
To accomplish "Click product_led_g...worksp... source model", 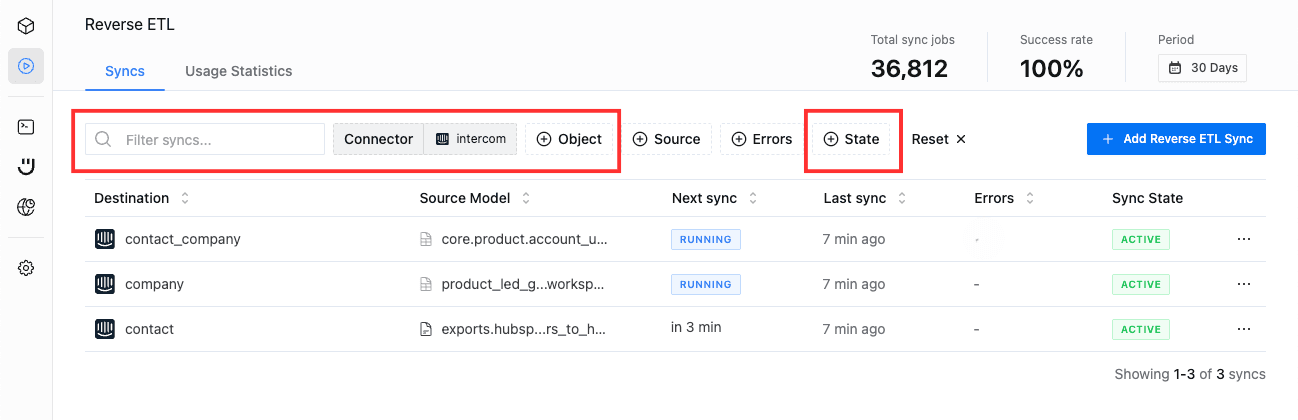I will tap(523, 285).
